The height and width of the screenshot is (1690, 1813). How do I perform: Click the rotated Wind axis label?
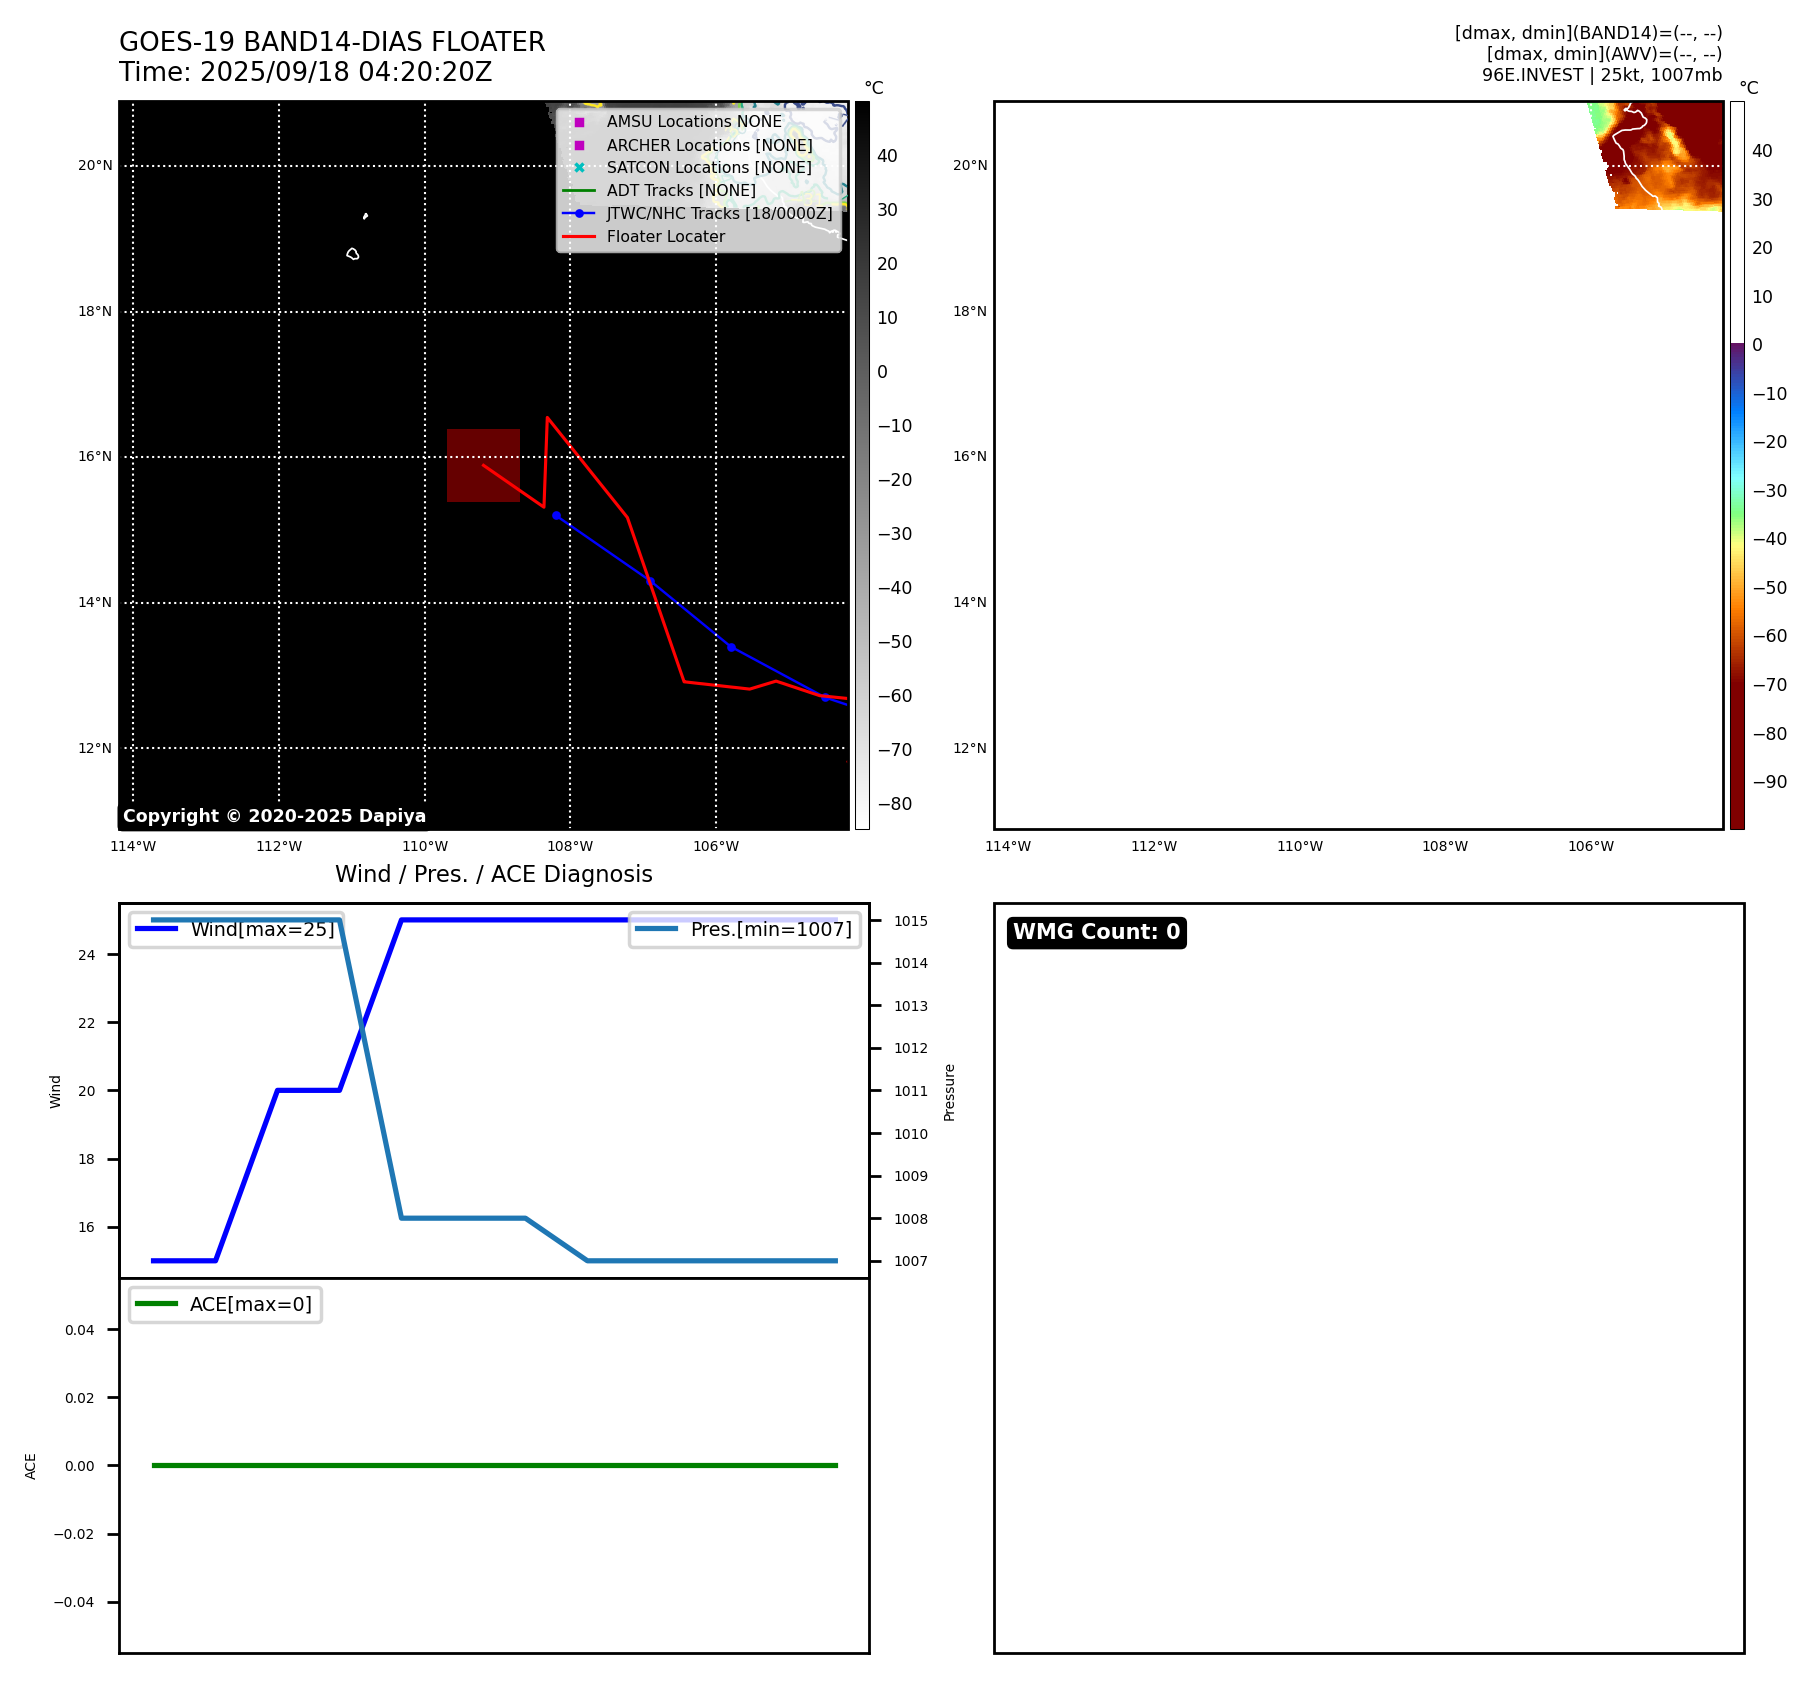click(x=55, y=1091)
